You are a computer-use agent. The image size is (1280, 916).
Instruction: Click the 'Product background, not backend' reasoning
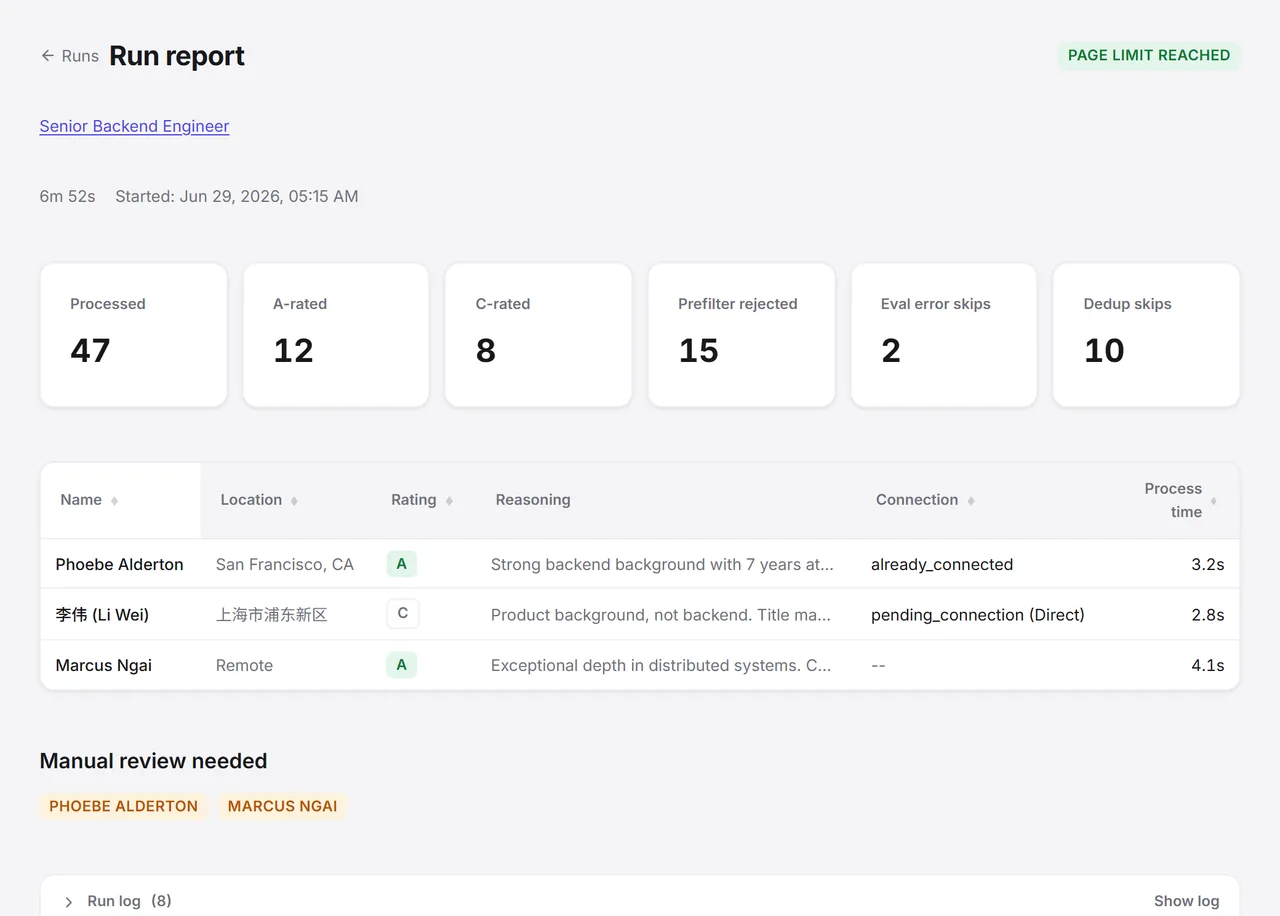(x=661, y=615)
